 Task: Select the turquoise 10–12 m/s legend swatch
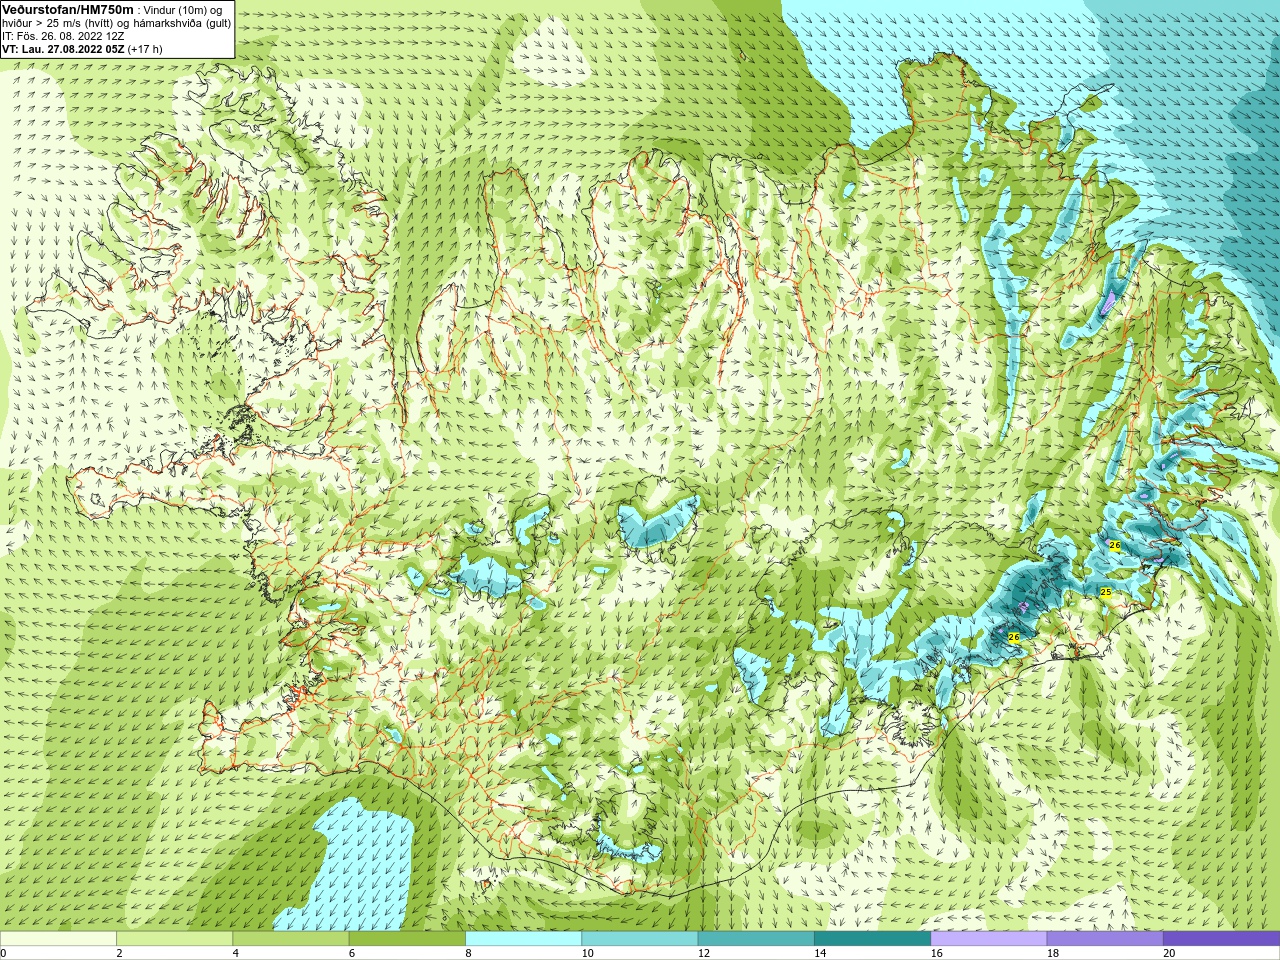640,939
